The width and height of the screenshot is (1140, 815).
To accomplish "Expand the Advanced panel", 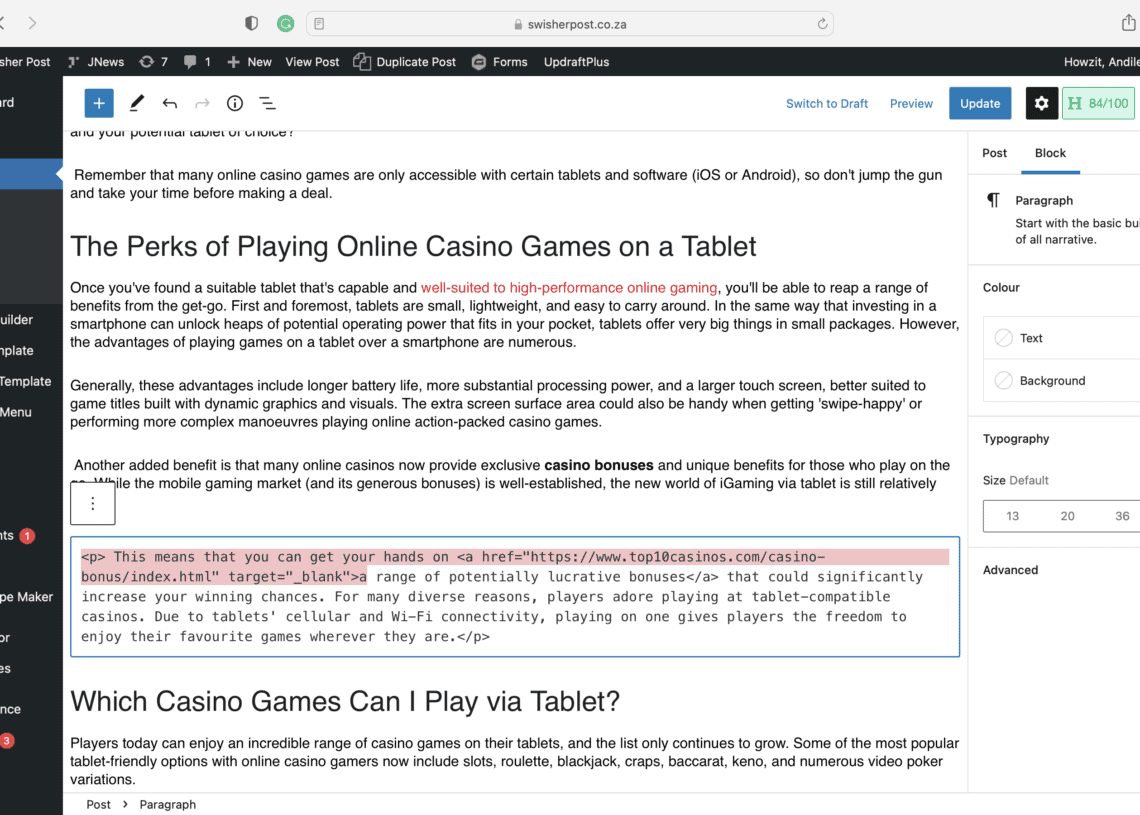I will coord(1010,570).
